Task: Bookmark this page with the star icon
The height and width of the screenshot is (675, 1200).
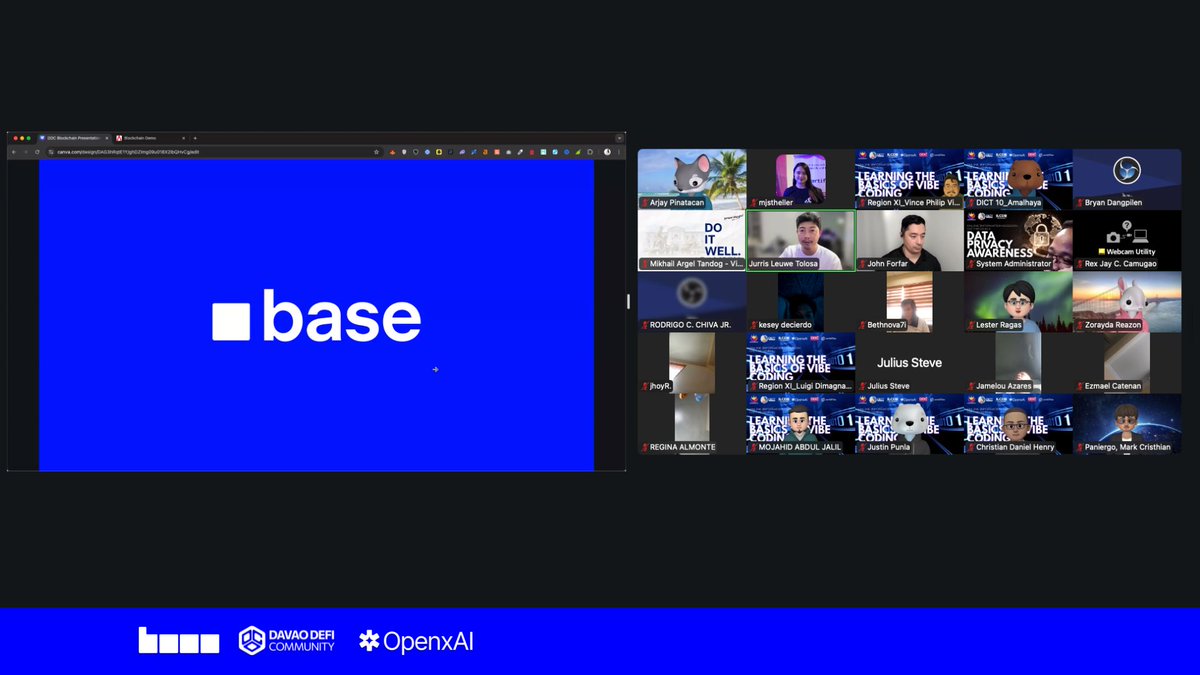Action: (376, 152)
